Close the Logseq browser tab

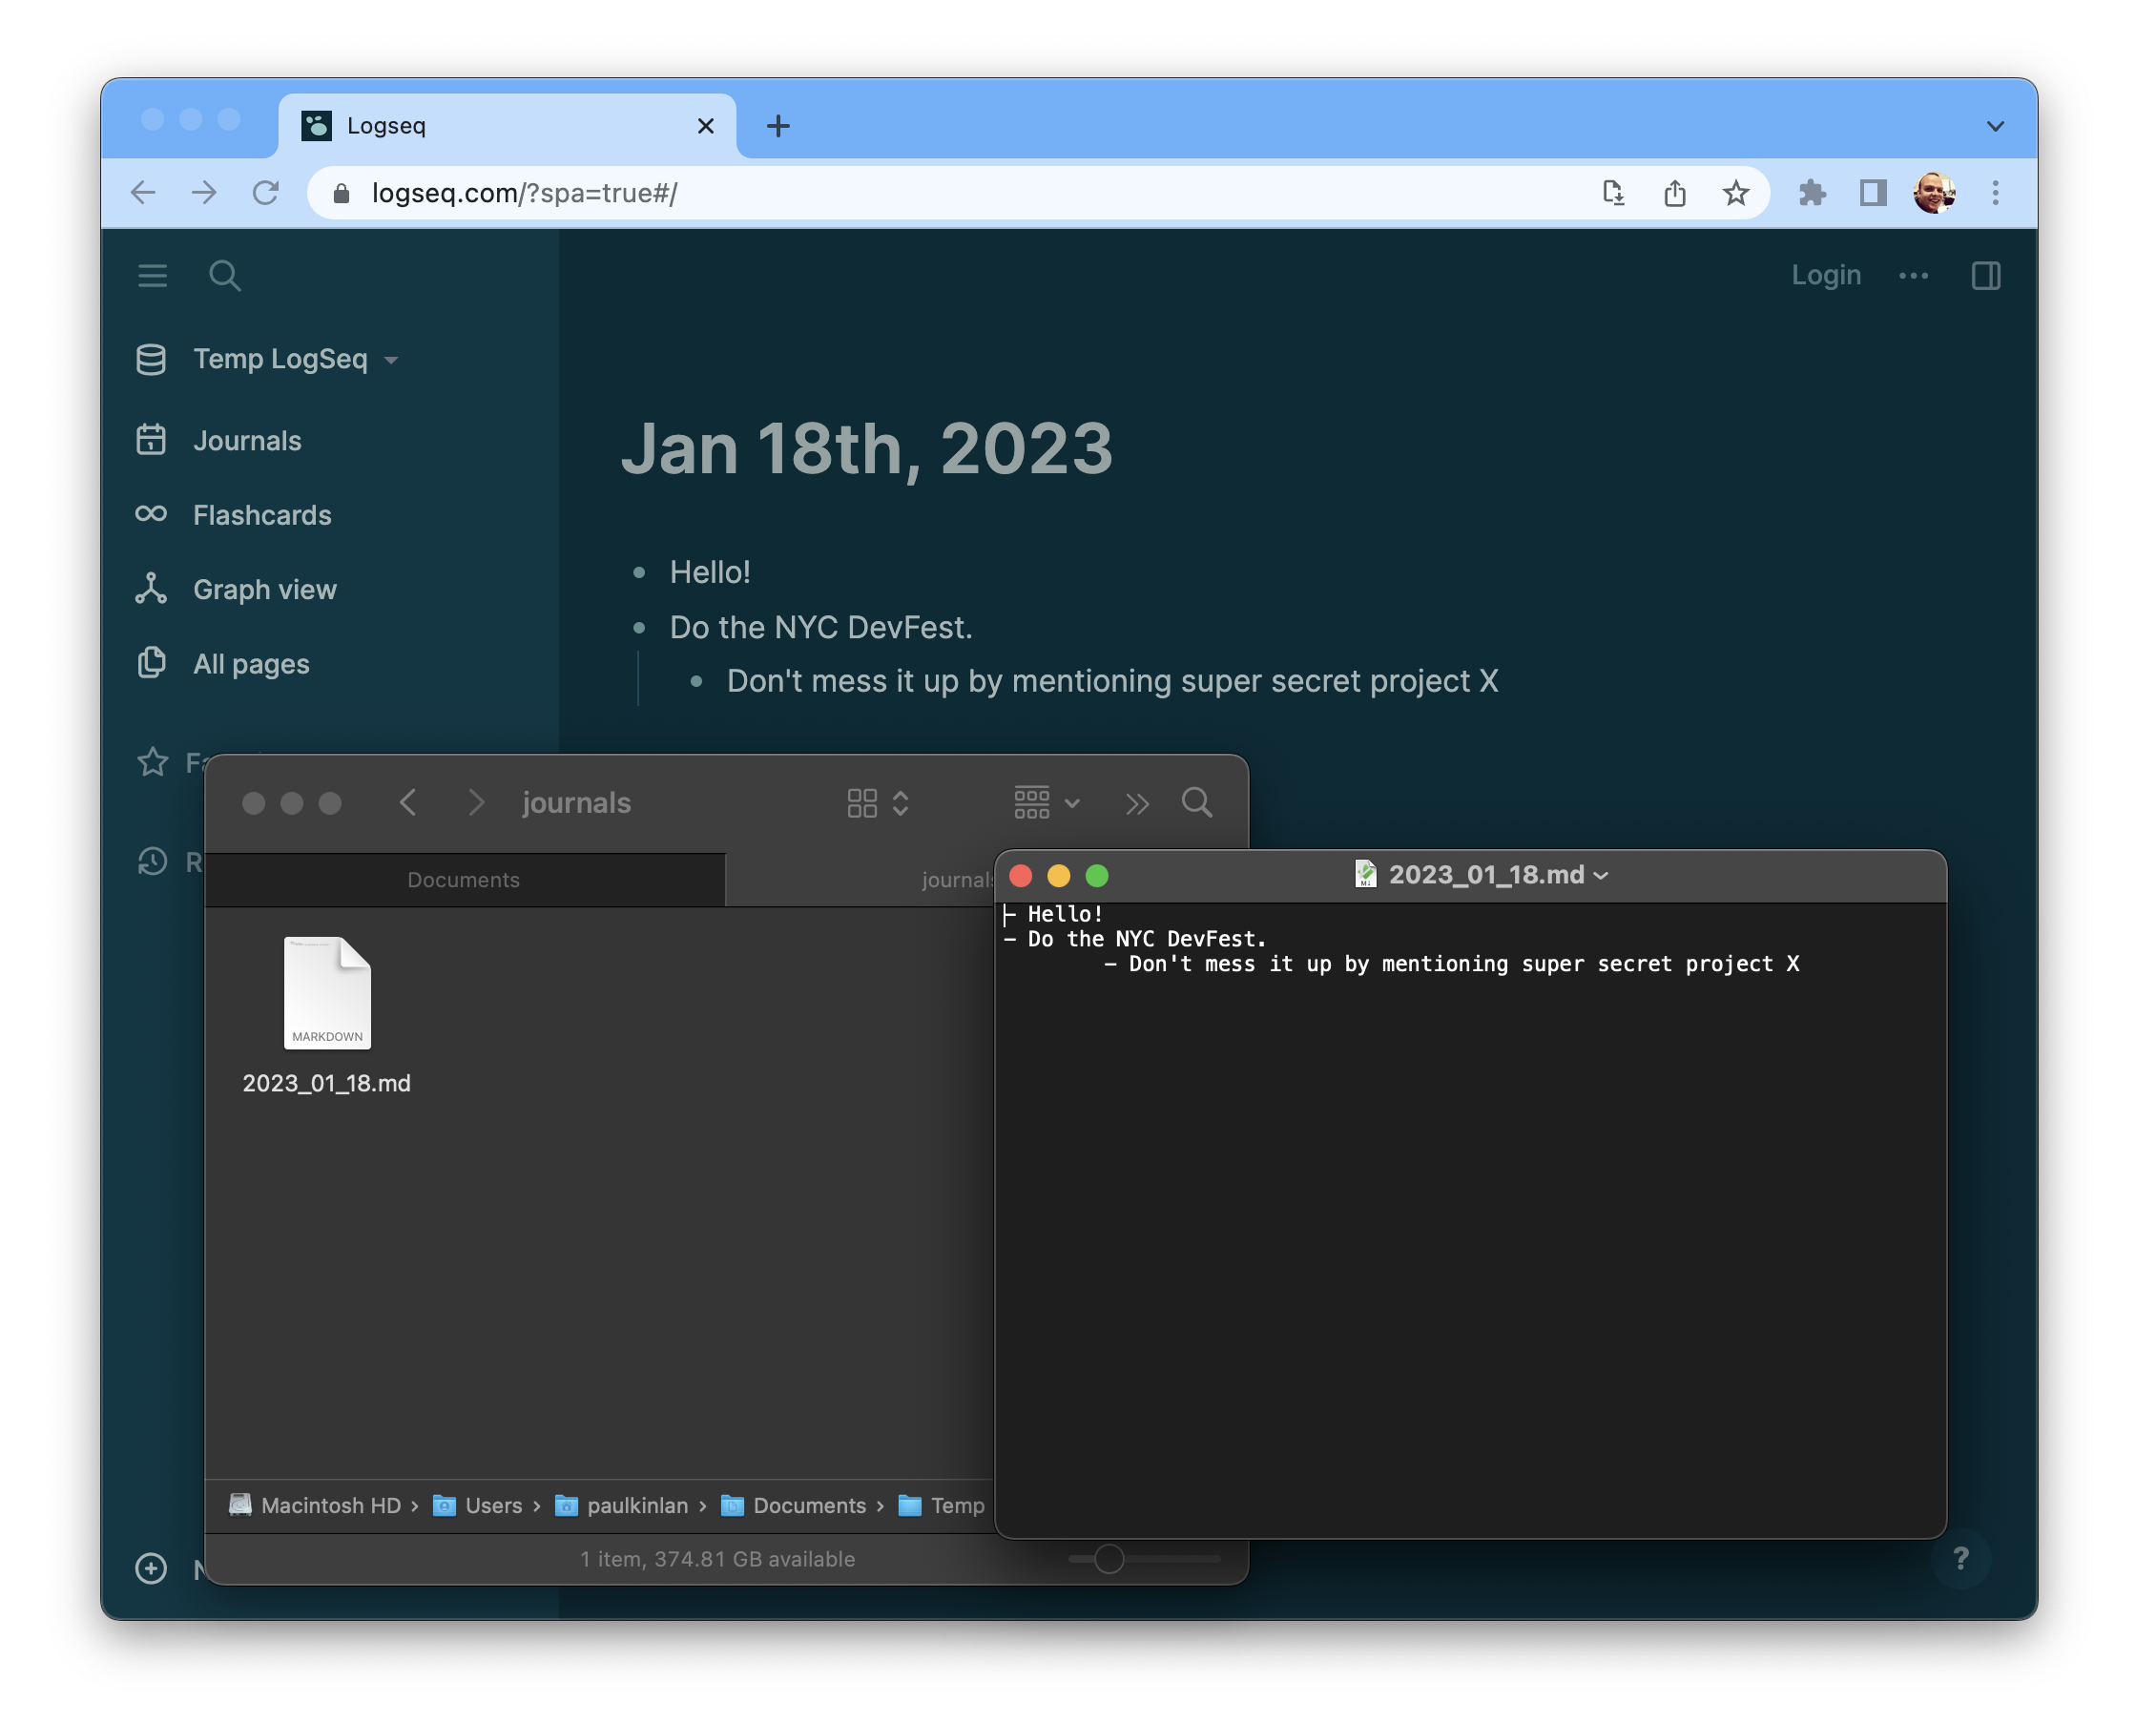[705, 126]
